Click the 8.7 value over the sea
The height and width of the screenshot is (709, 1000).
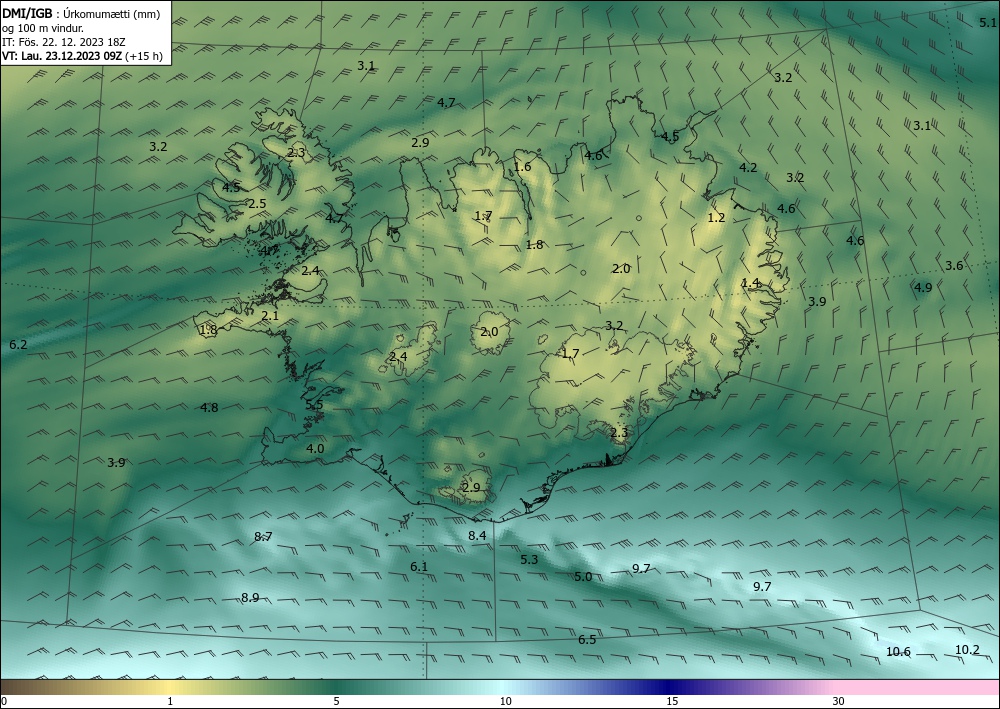pos(263,537)
